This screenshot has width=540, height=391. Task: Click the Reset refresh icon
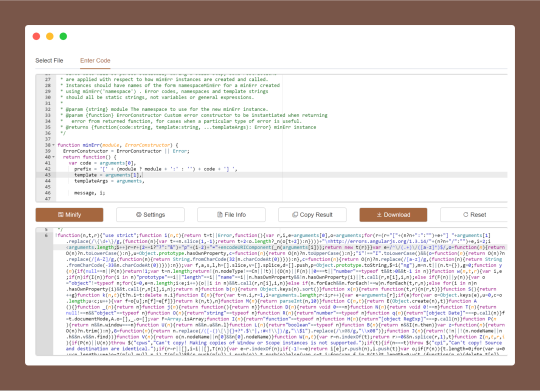(466, 215)
